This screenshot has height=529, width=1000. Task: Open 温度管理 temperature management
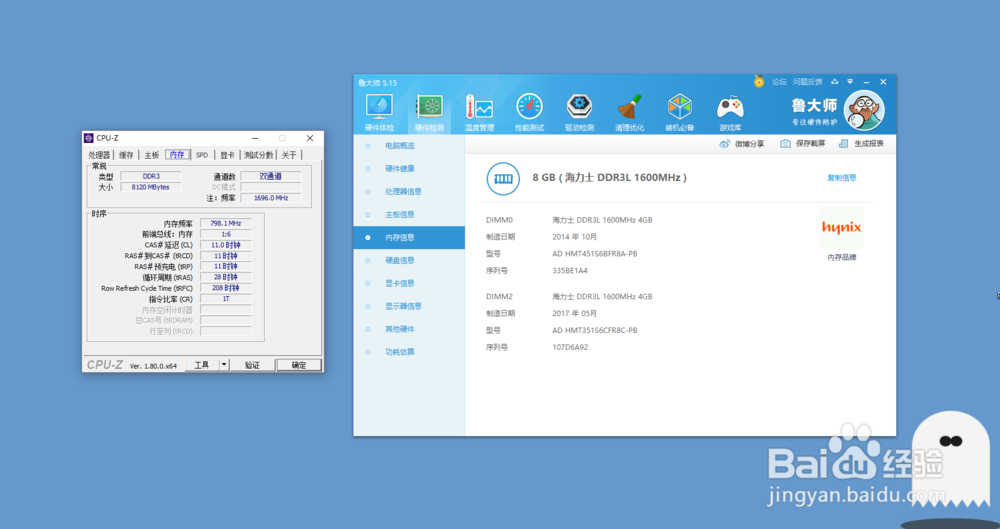pos(479,112)
